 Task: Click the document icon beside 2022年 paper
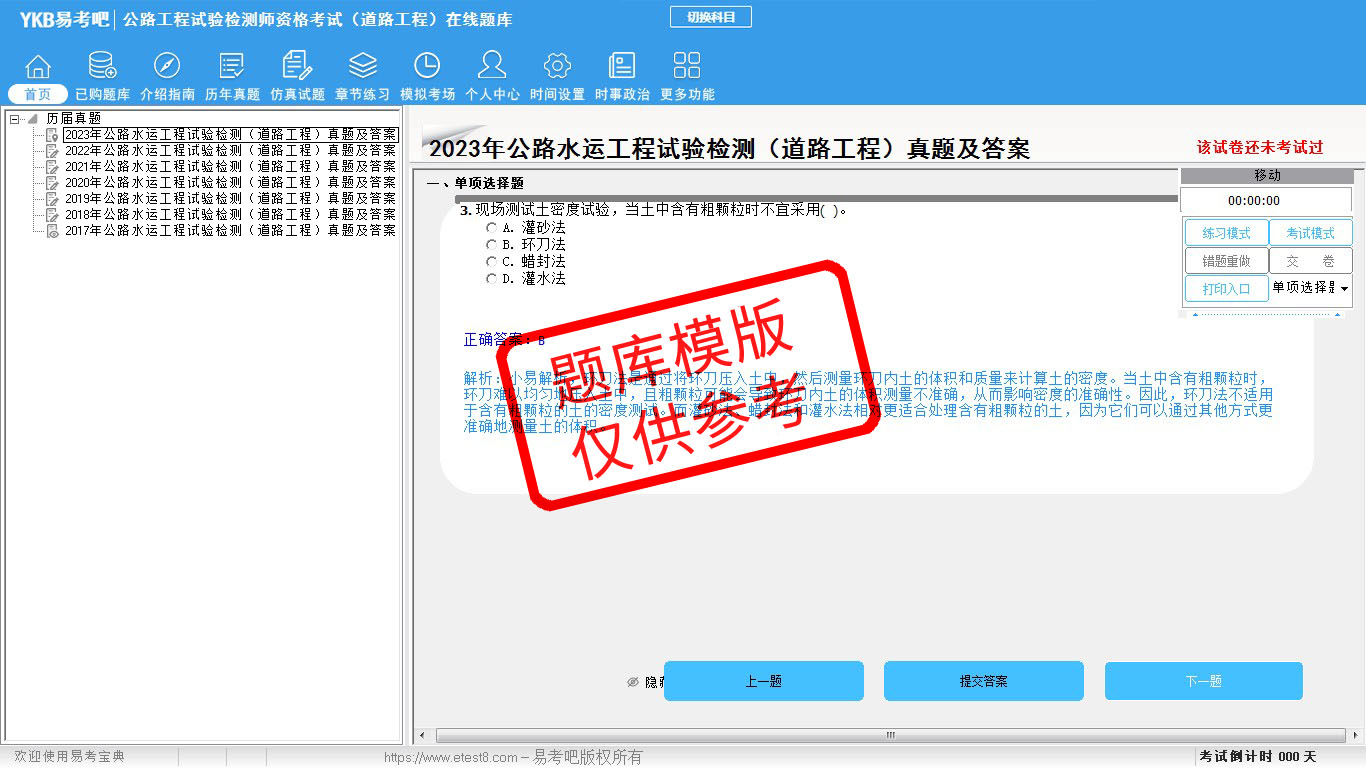[52, 151]
